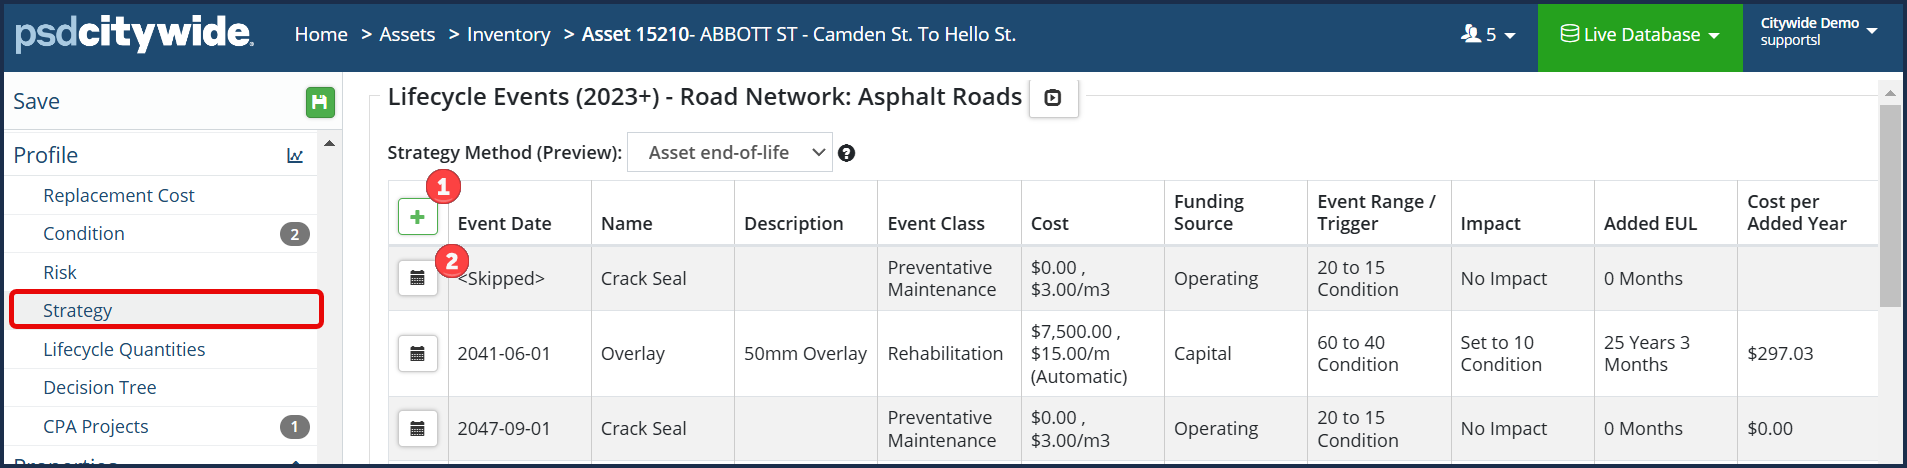Navigate to Inventory breadcrumb link

(508, 34)
